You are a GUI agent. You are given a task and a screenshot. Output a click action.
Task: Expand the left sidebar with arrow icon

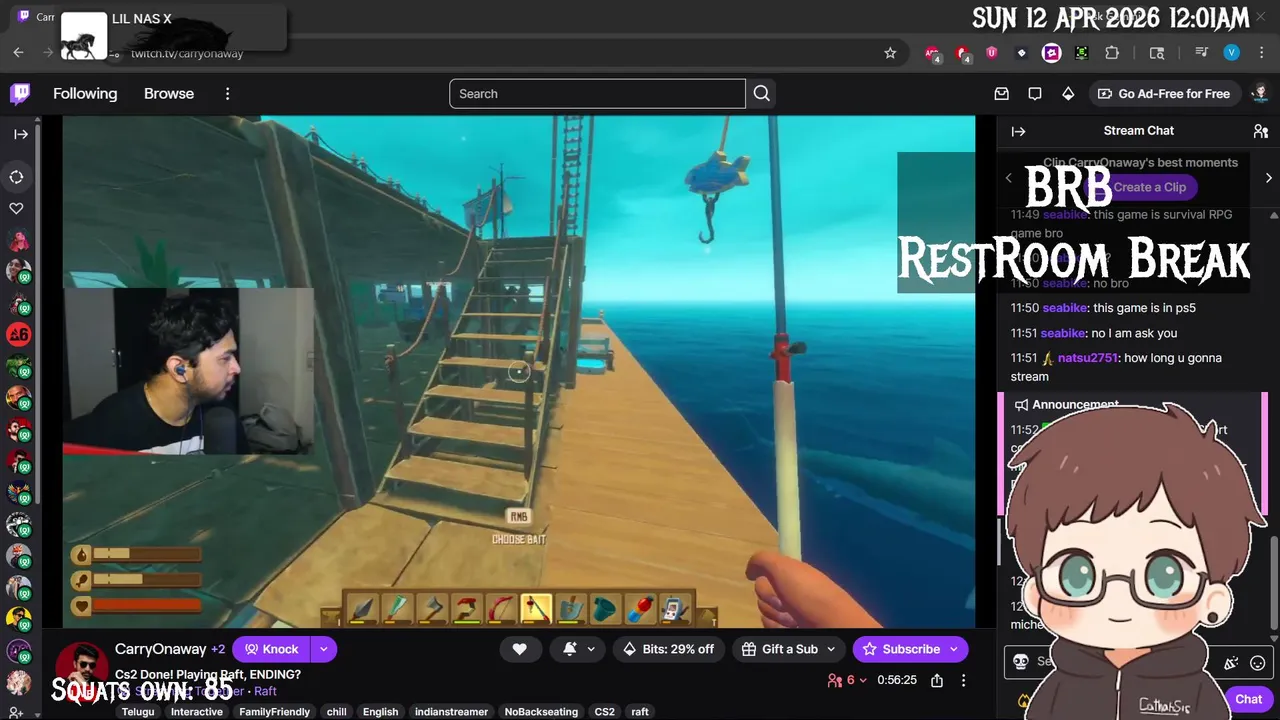click(20, 134)
